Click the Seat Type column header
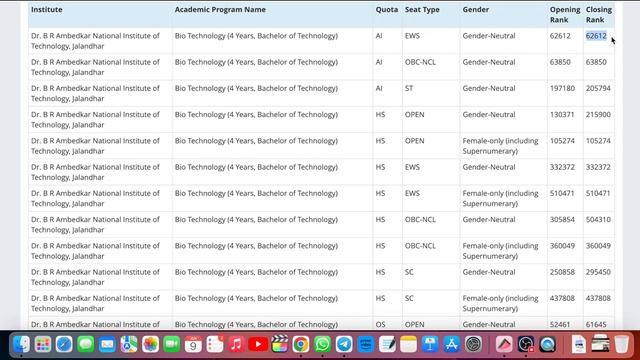Viewport: 640px width, 360px height. pyautogui.click(x=422, y=9)
